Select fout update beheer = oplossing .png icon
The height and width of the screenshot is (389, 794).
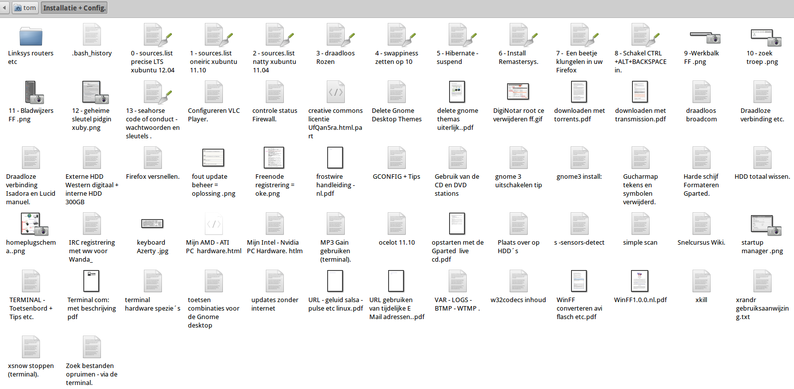pyautogui.click(x=213, y=159)
